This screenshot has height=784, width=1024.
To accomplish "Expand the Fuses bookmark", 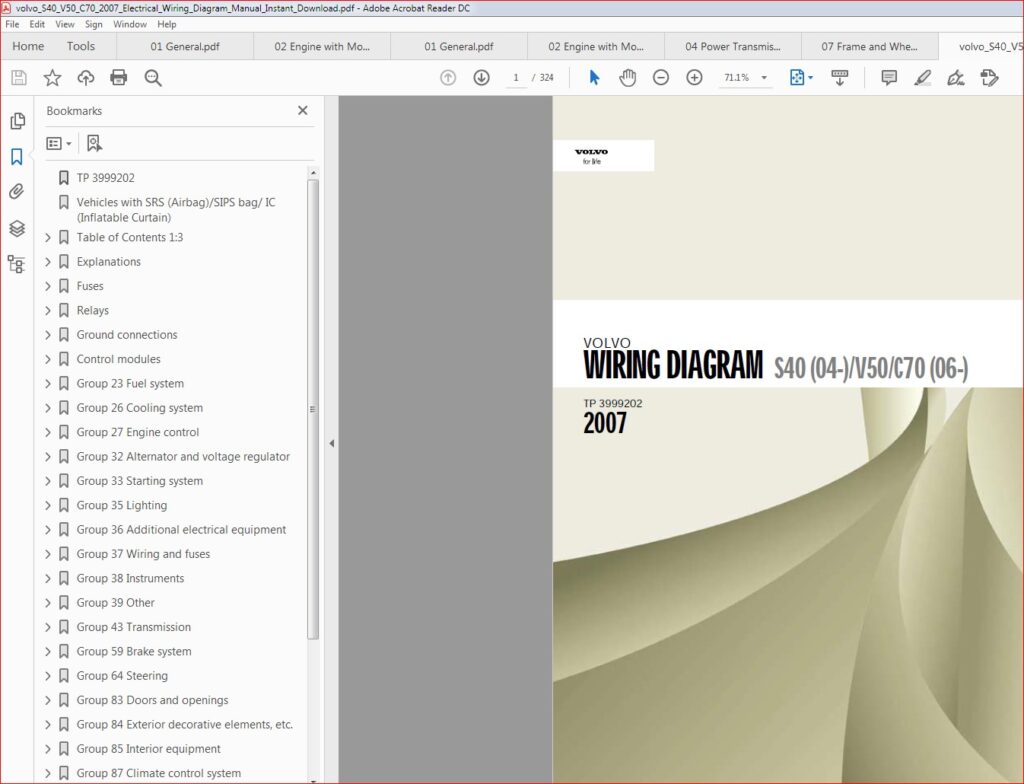I will (48, 286).
